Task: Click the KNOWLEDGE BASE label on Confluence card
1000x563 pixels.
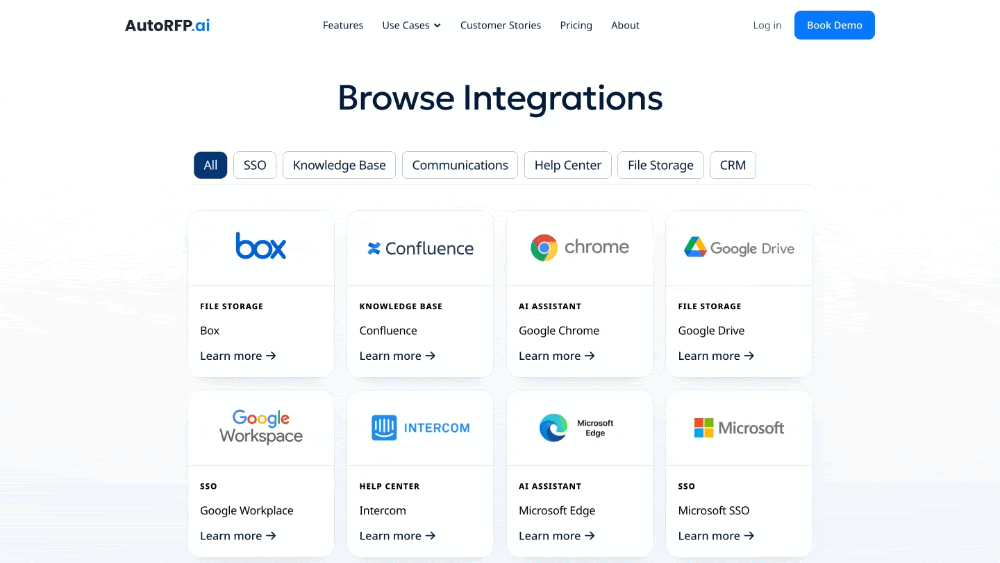Action: coord(401,306)
